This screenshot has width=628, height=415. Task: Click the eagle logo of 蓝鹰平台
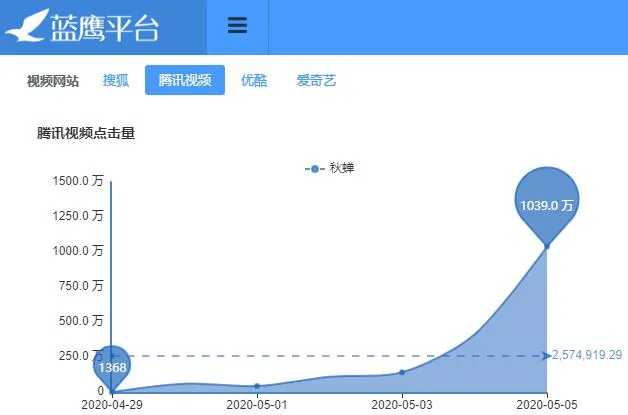pos(27,26)
